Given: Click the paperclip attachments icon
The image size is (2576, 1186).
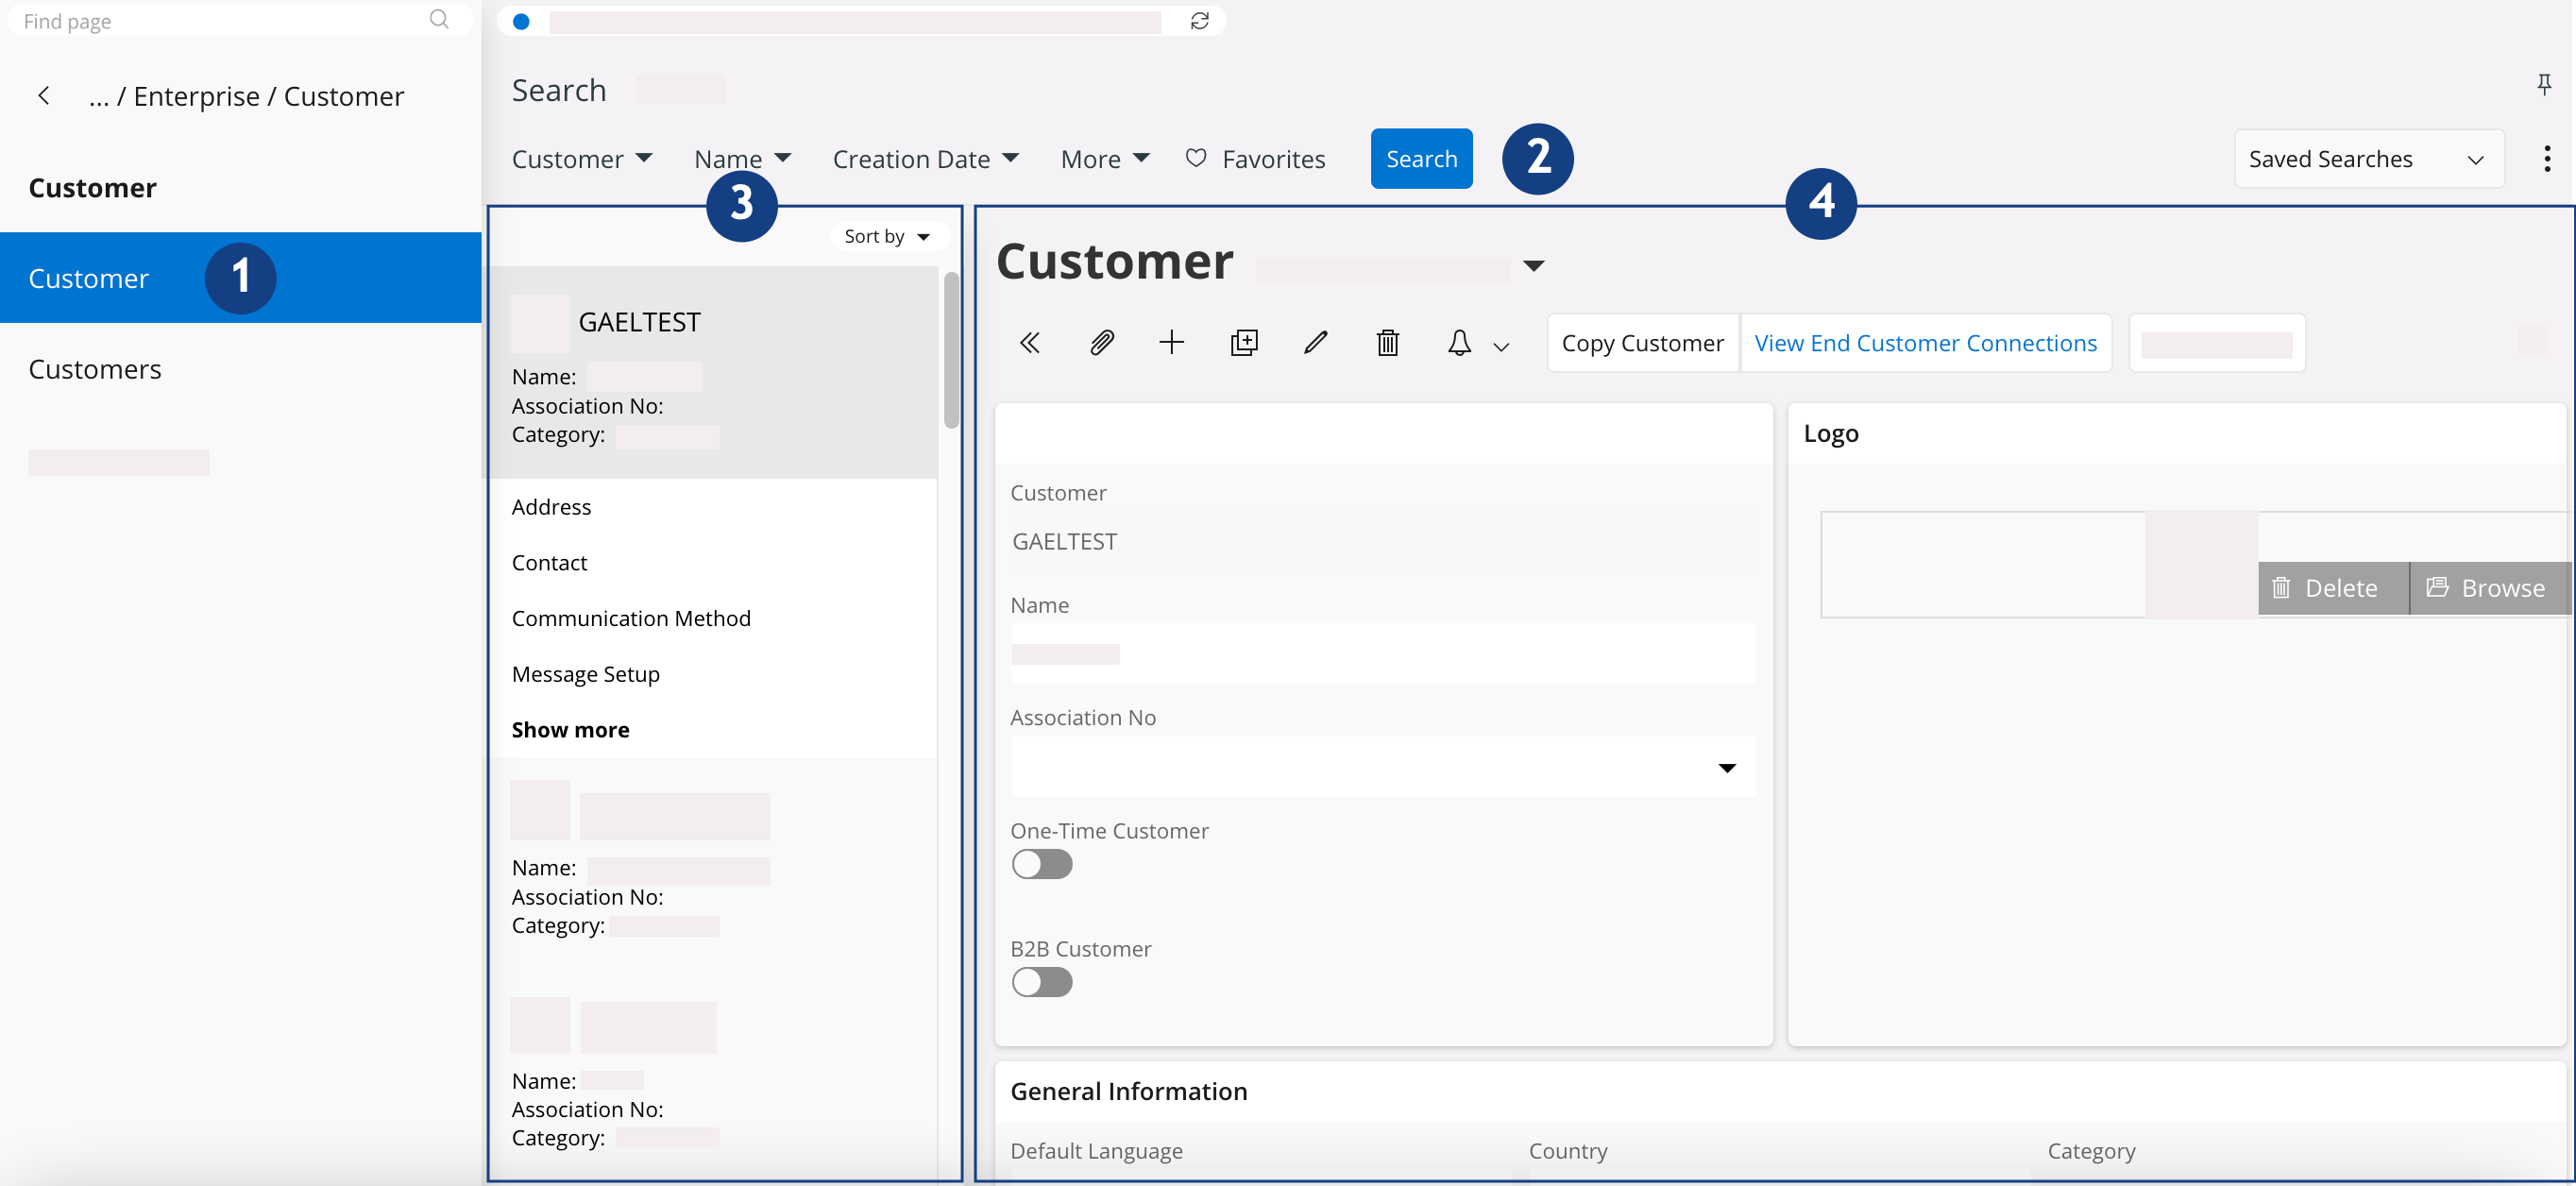Looking at the screenshot, I should [x=1101, y=343].
